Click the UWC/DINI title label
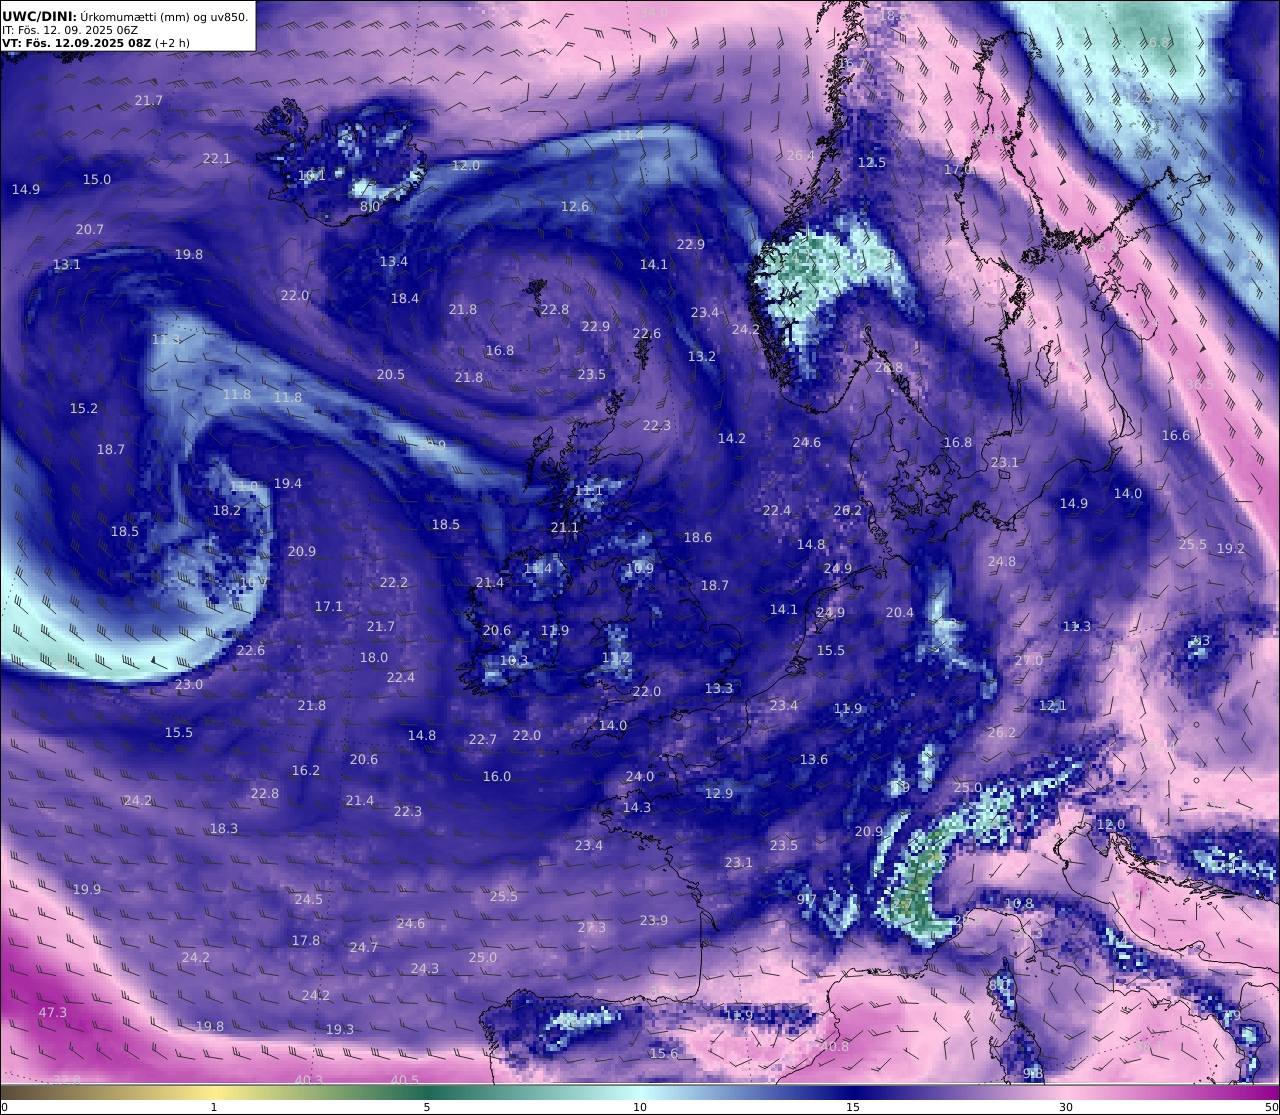 tap(38, 16)
